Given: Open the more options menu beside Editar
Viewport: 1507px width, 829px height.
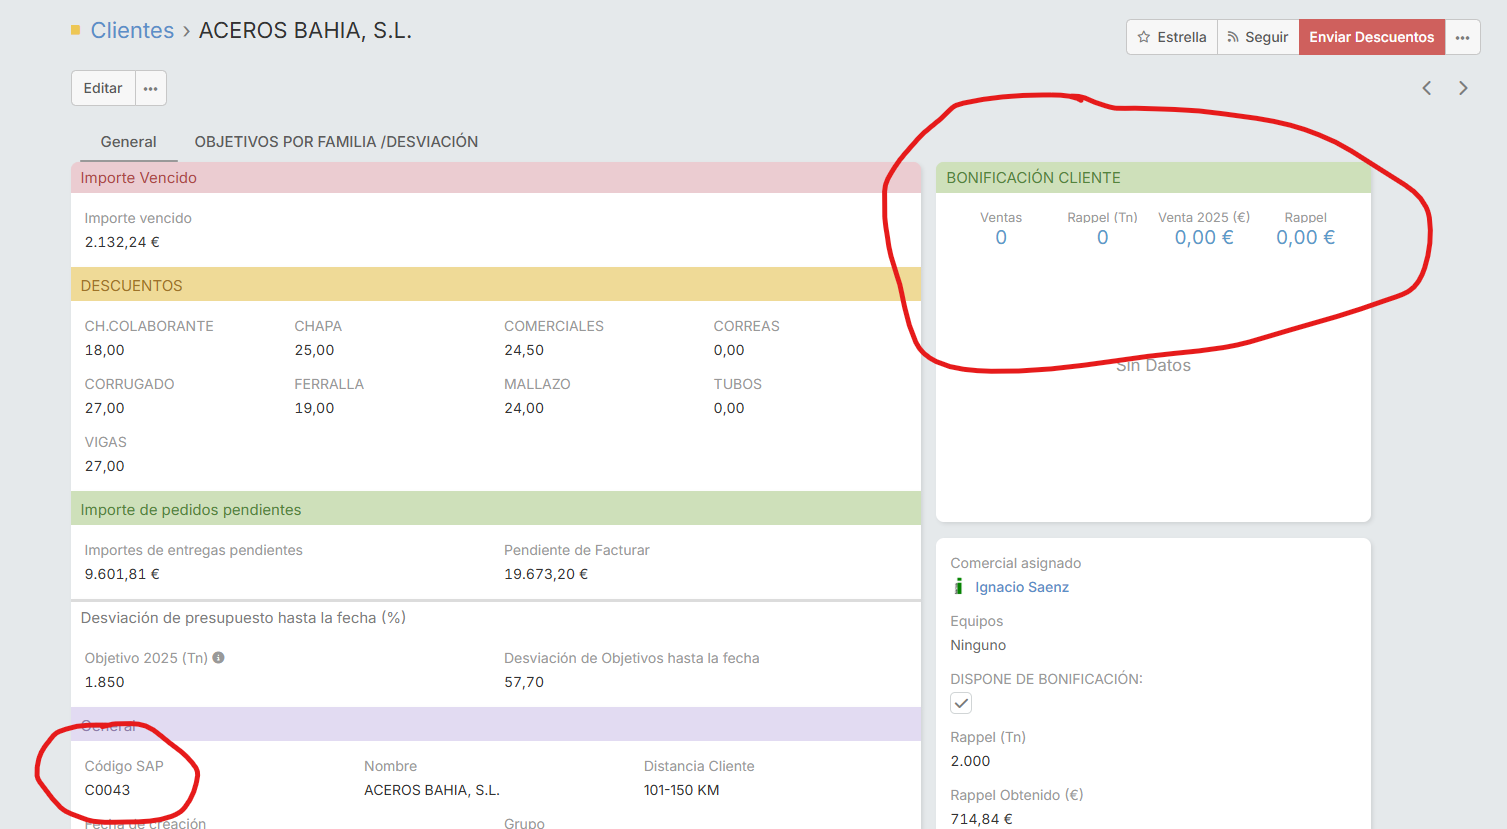Looking at the screenshot, I should click(150, 88).
